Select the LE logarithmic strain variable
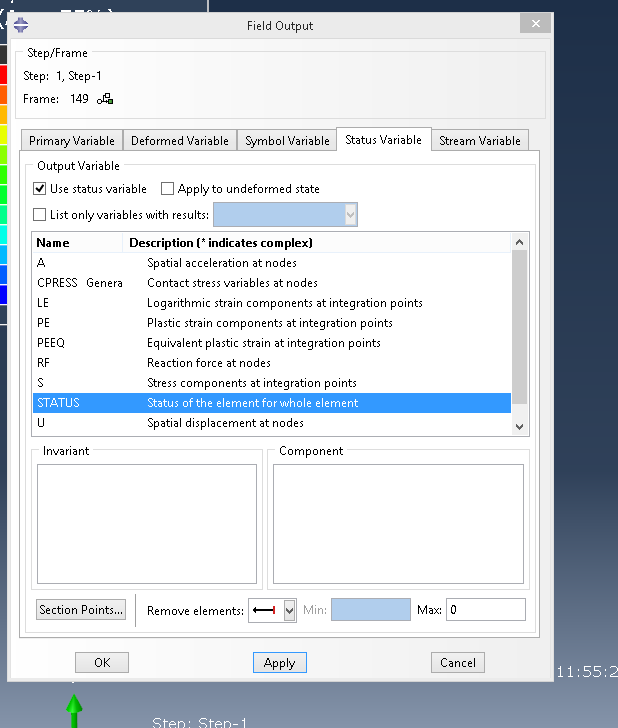Viewport: 618px width, 728px height. 272,303
